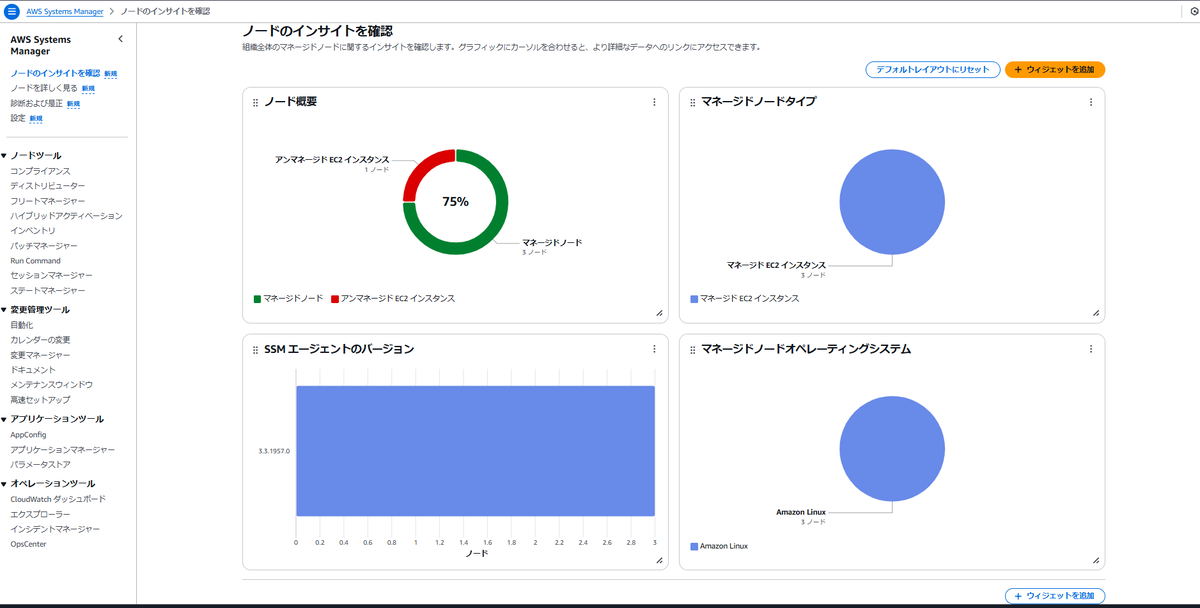This screenshot has height=608, width=1200.
Task: Open ノードを詳しく見る in the sidebar
Action: (x=44, y=88)
